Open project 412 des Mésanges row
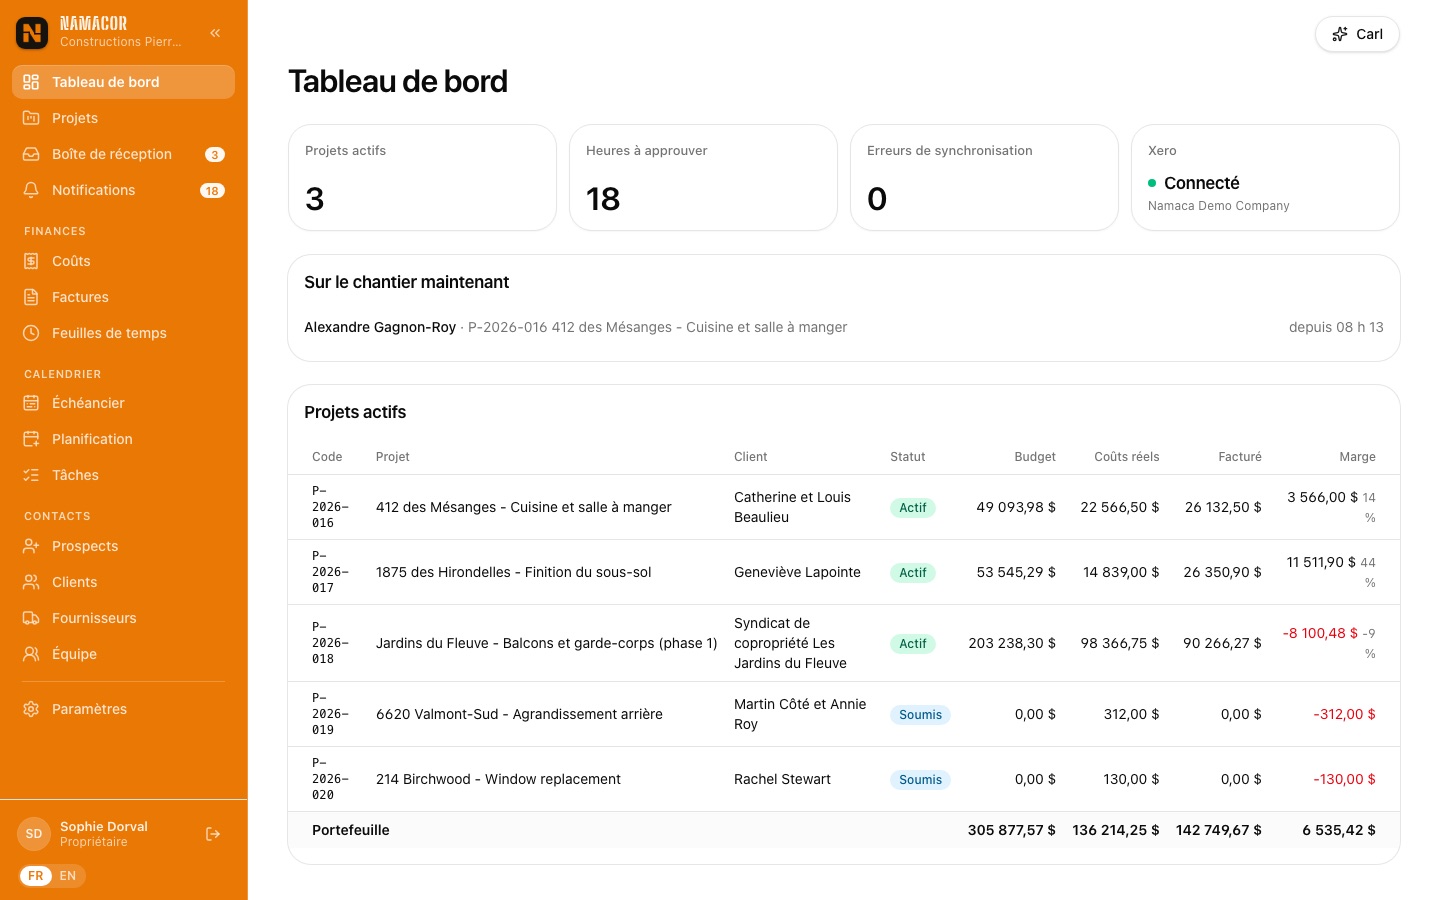This screenshot has height=900, width=1440. pos(844,507)
